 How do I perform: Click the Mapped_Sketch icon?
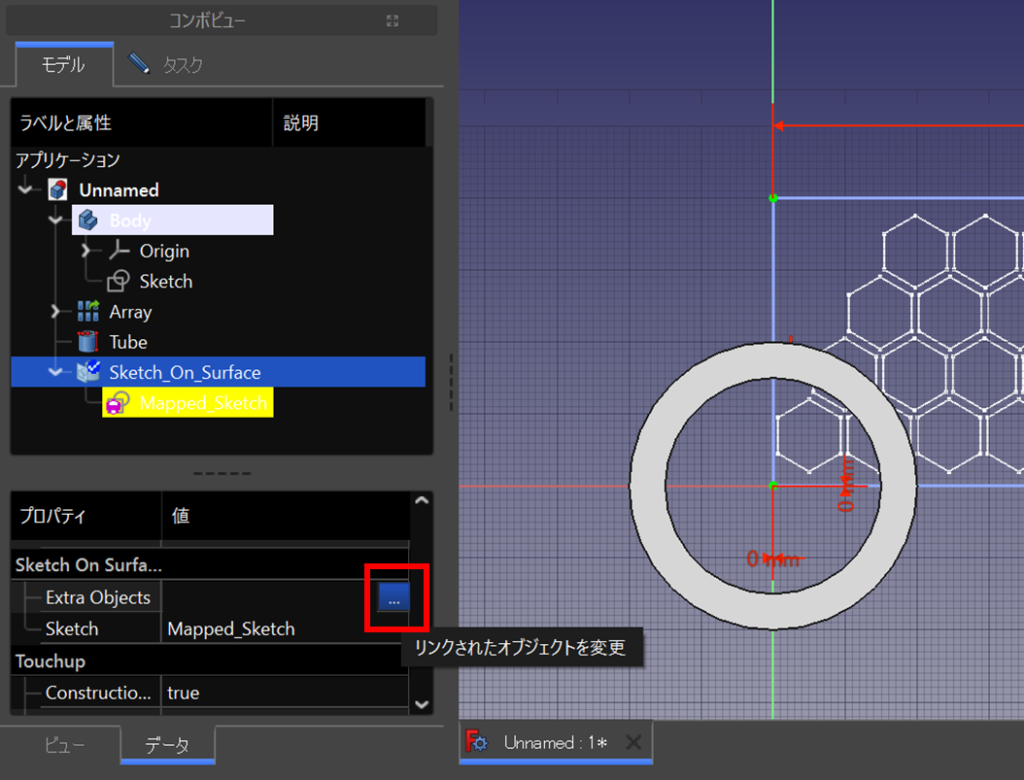(x=118, y=402)
